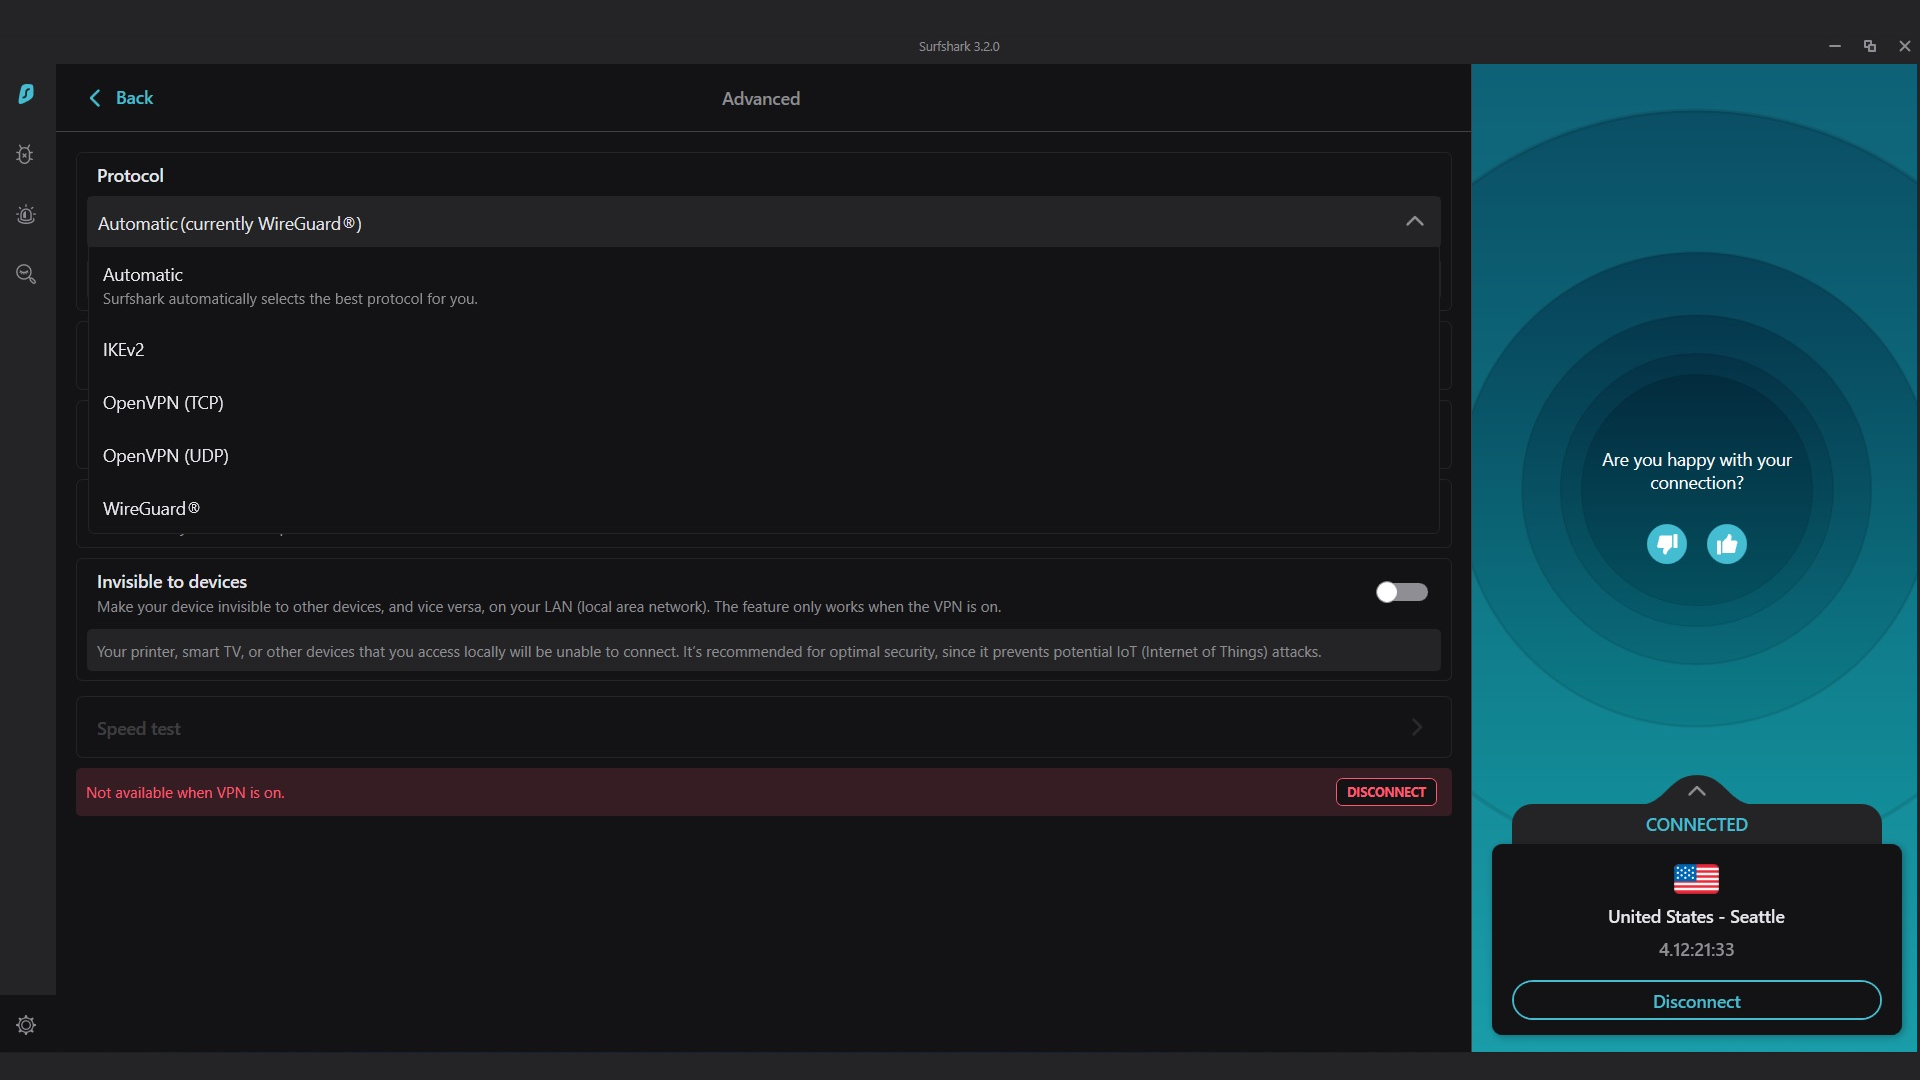
Task: Choose OpenVPN (TCP) protocol
Action: (763, 403)
